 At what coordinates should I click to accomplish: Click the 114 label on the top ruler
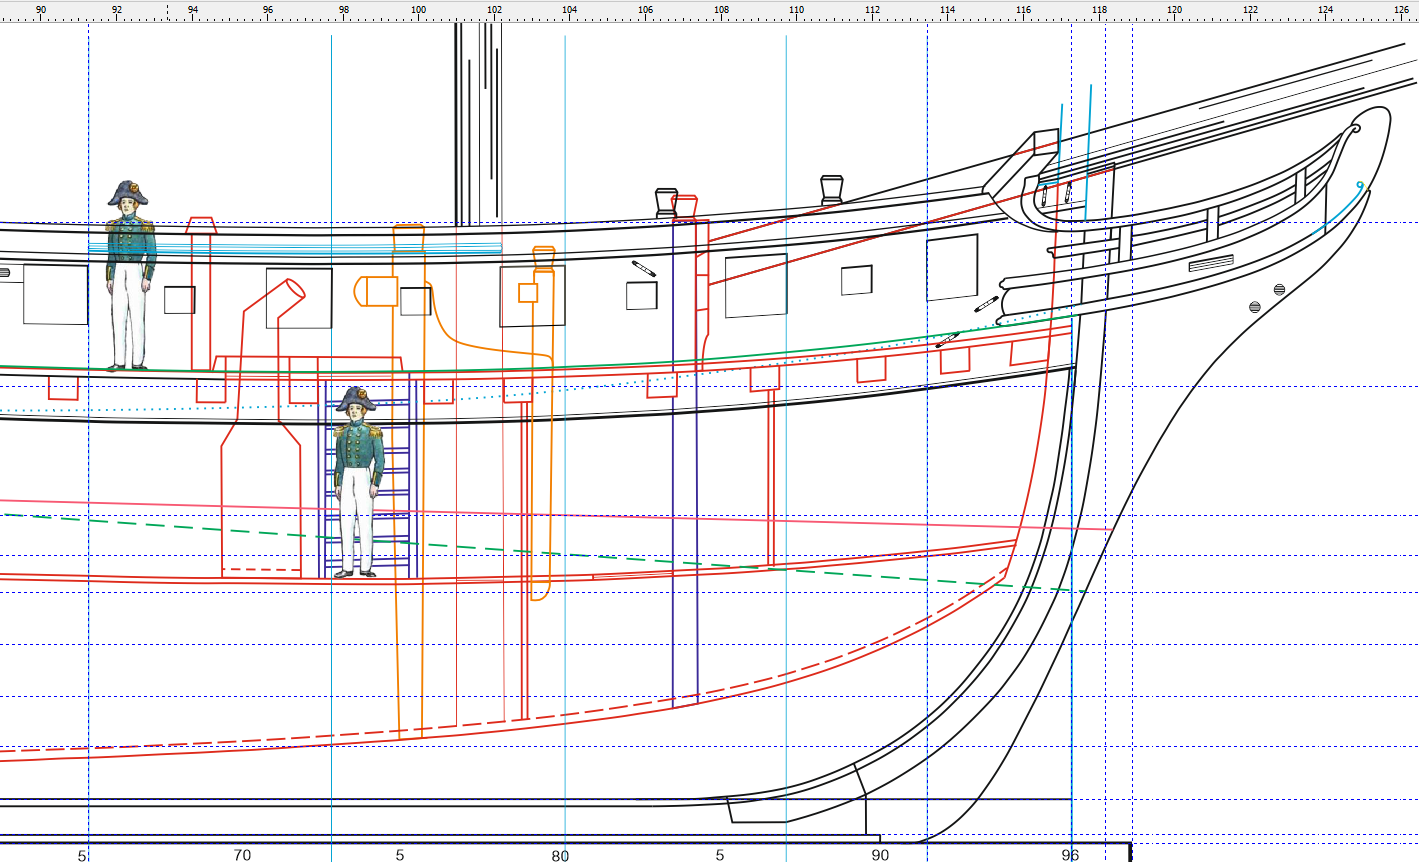point(947,10)
